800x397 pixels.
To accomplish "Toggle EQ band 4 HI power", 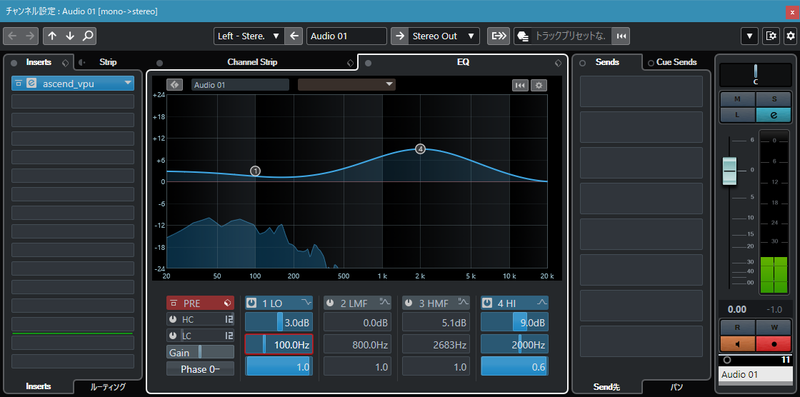I will click(487, 303).
